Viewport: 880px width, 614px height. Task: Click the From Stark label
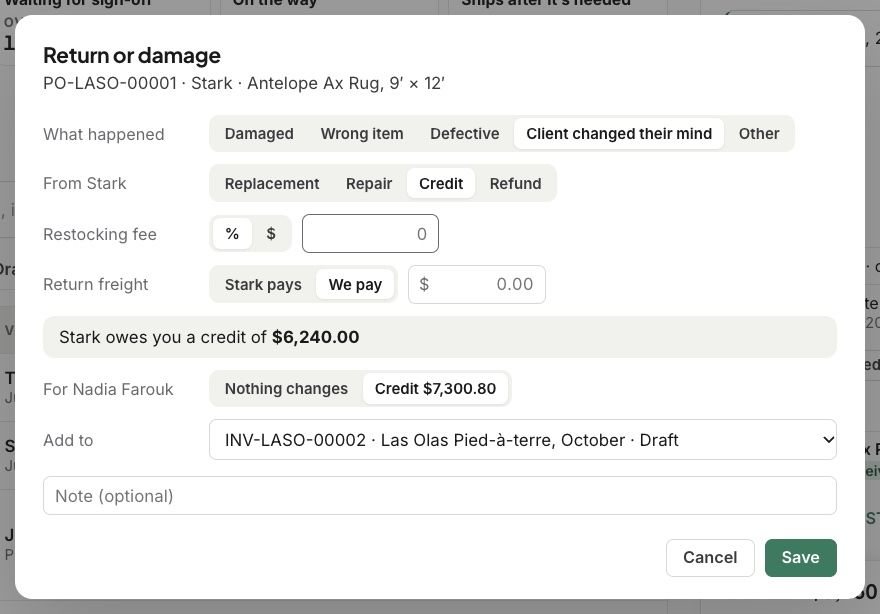85,184
